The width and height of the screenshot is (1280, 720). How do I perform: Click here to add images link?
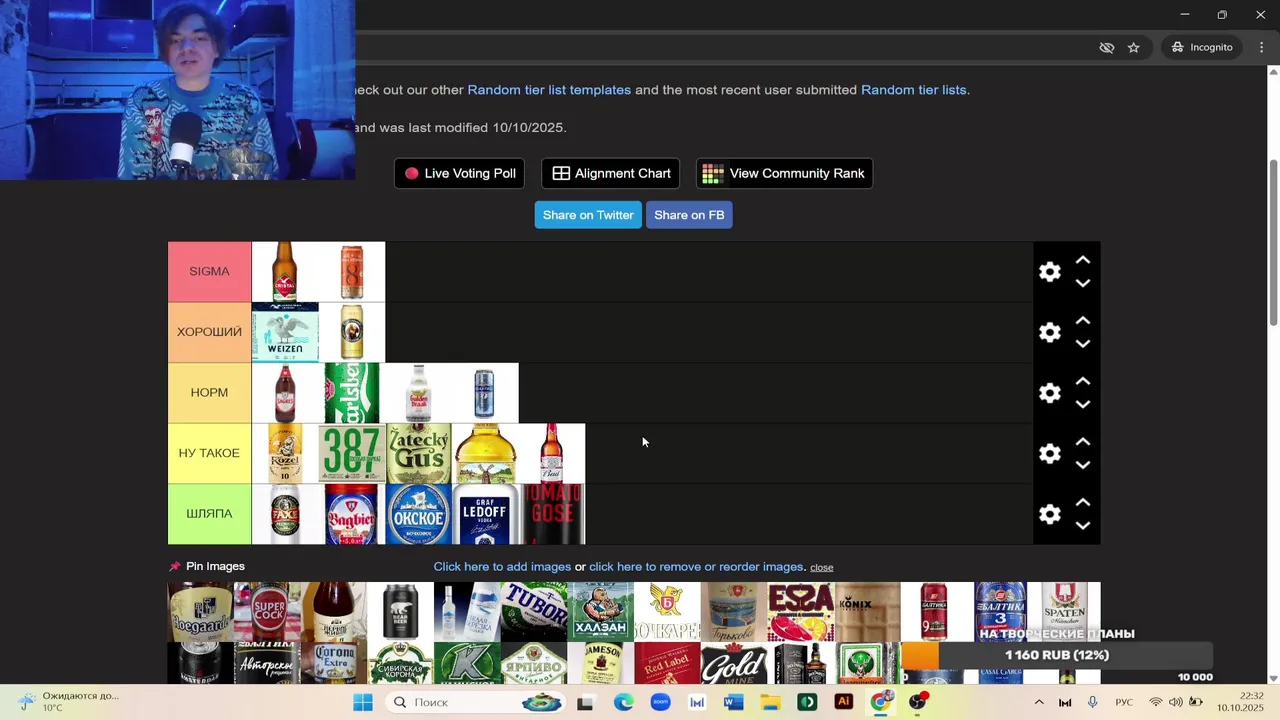(x=502, y=567)
